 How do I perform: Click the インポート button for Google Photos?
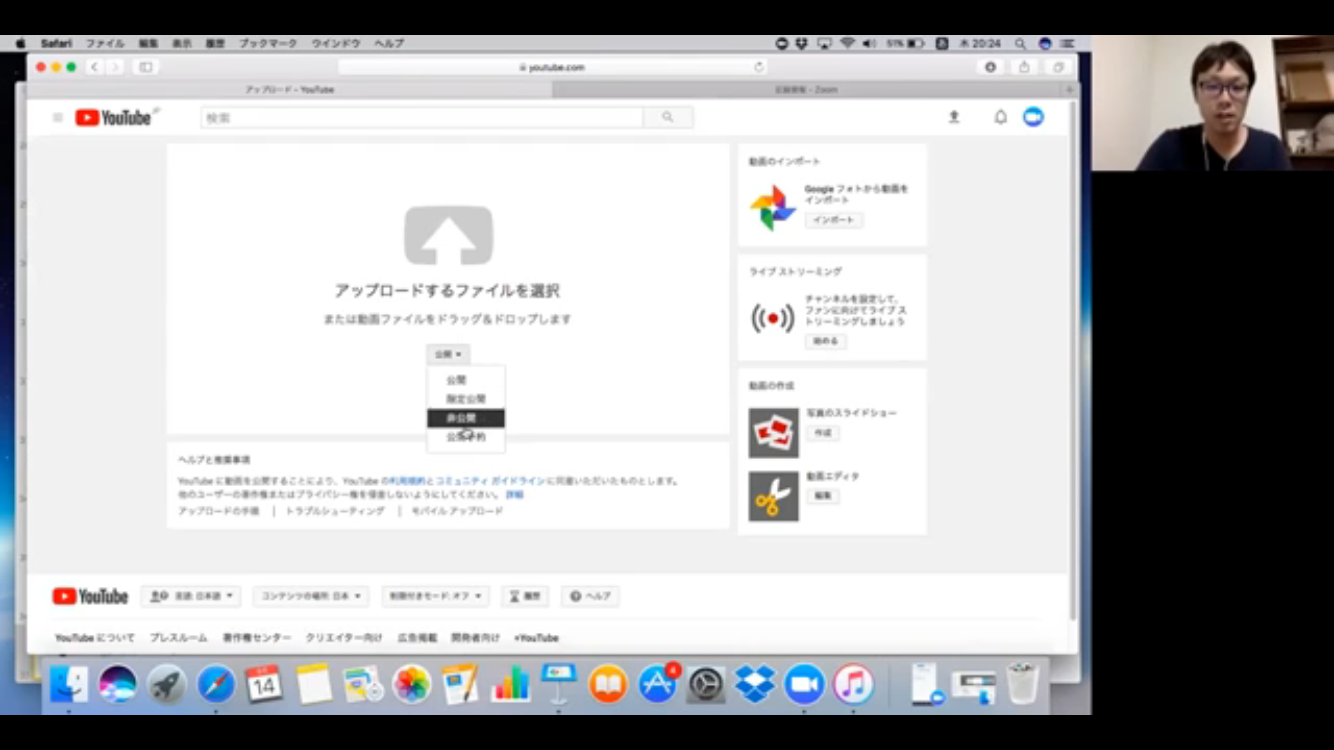pyautogui.click(x=834, y=220)
